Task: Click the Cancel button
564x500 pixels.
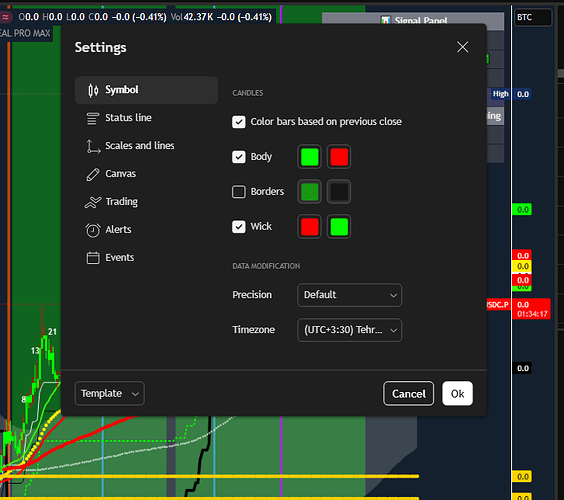Action: pos(409,394)
